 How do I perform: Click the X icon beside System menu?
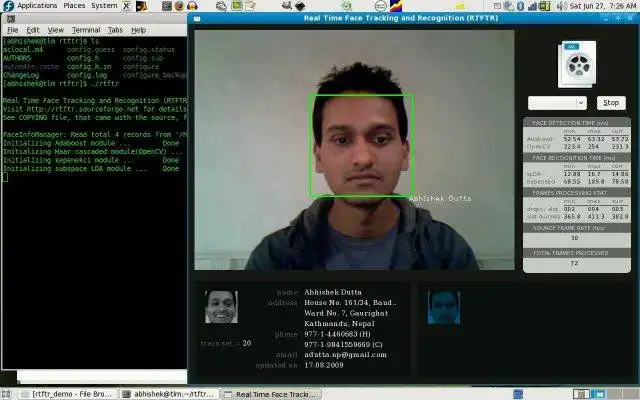(x=127, y=6)
